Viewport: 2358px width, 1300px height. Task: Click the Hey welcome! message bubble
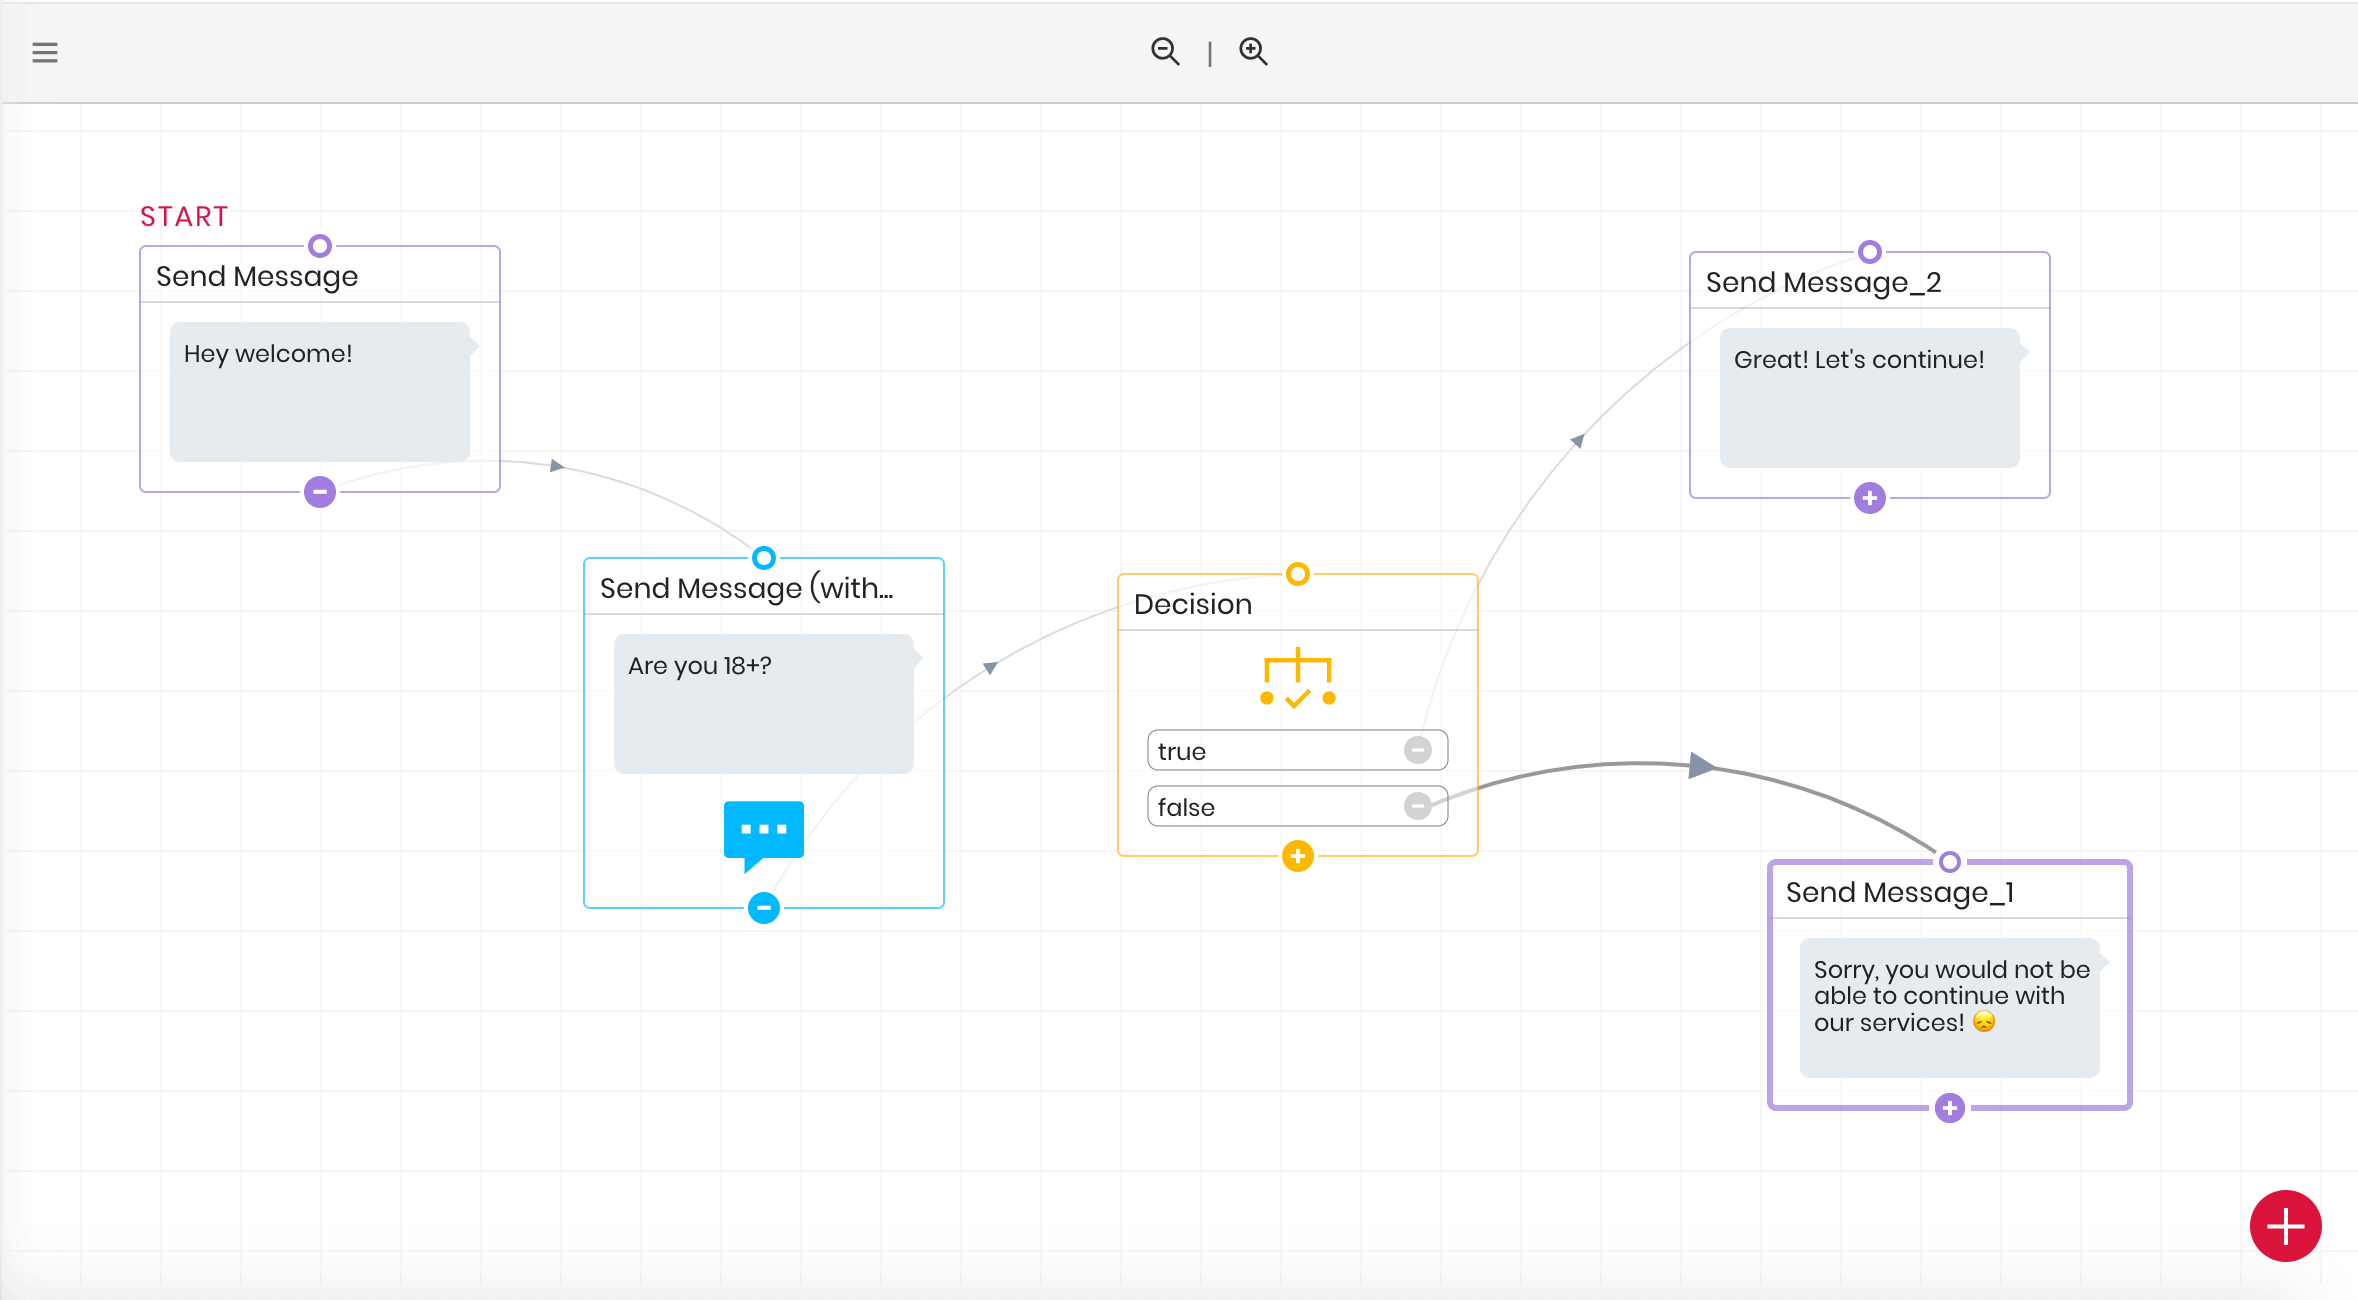pyautogui.click(x=320, y=391)
